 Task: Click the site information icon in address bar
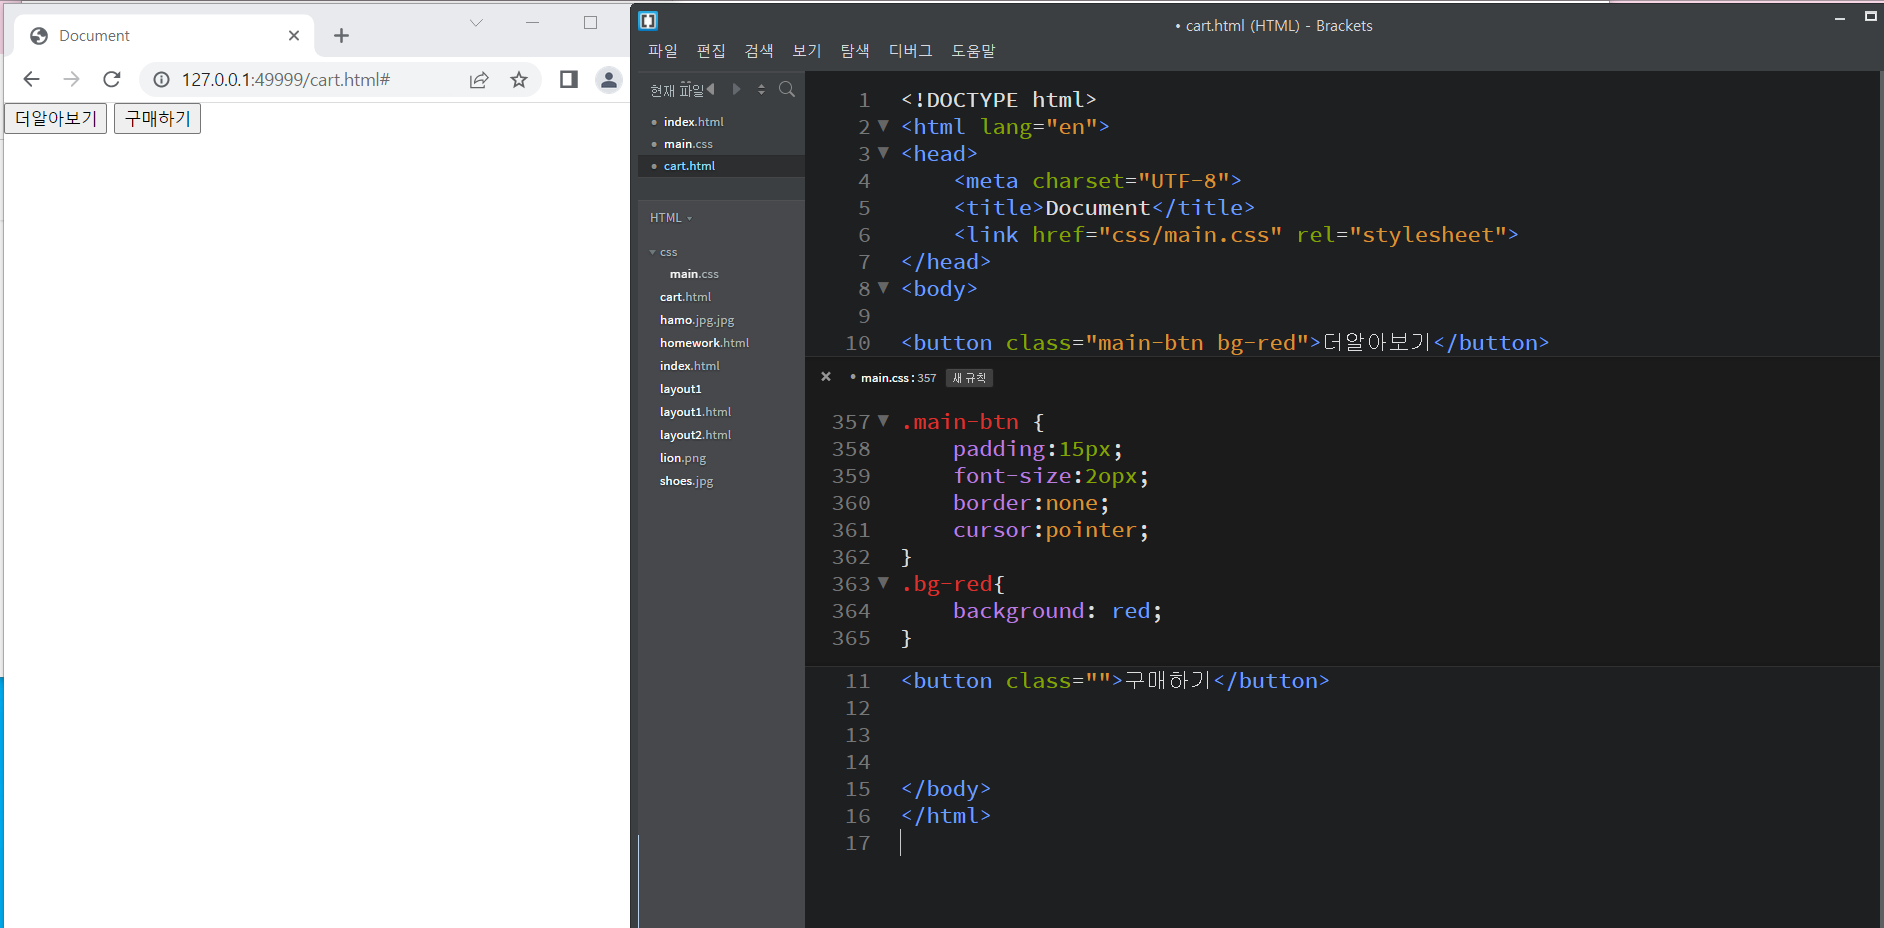[x=161, y=80]
